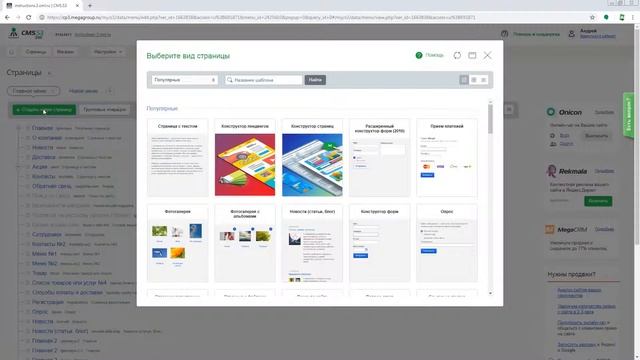Click the Выключить button under Onicon
Viewport: 640px width, 360px height.
point(596,136)
